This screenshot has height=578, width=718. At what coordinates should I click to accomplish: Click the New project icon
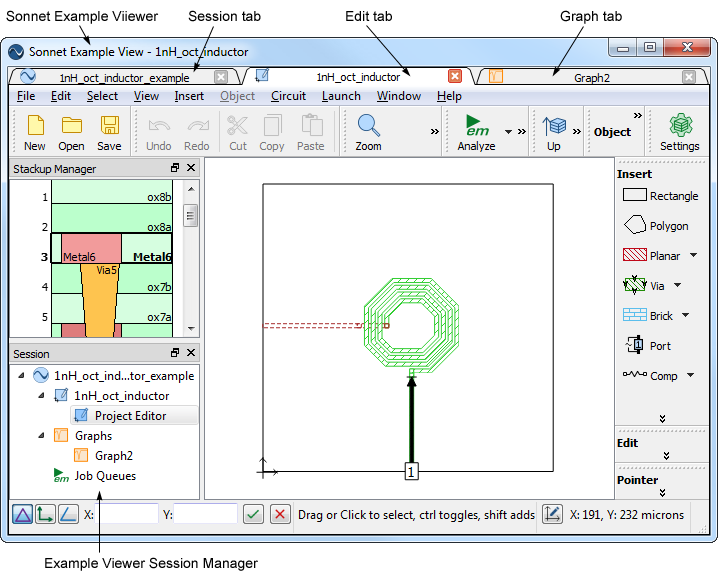point(35,132)
